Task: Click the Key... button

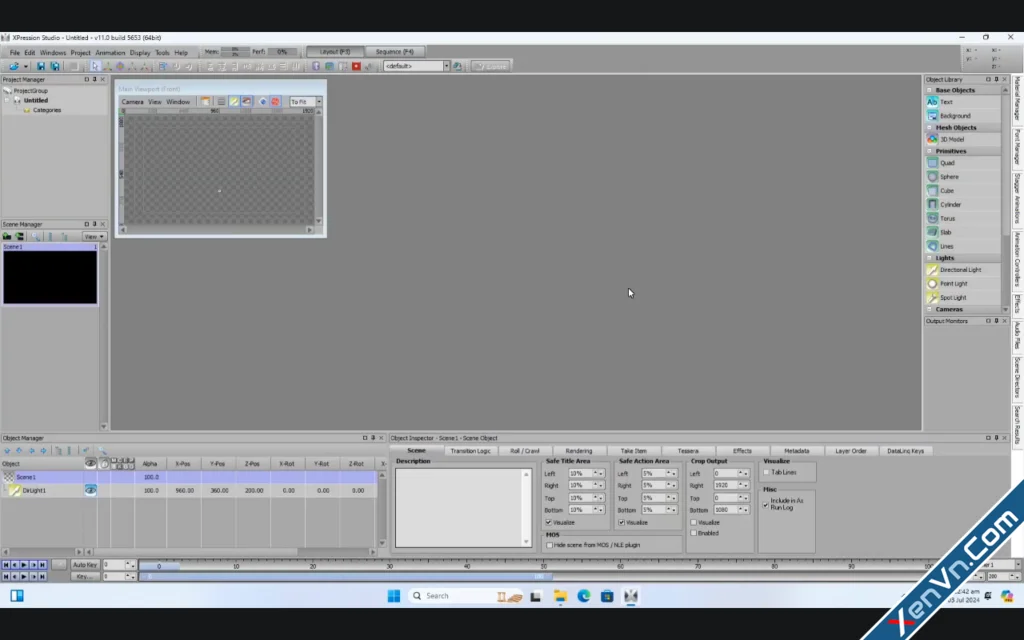Action: (x=85, y=577)
